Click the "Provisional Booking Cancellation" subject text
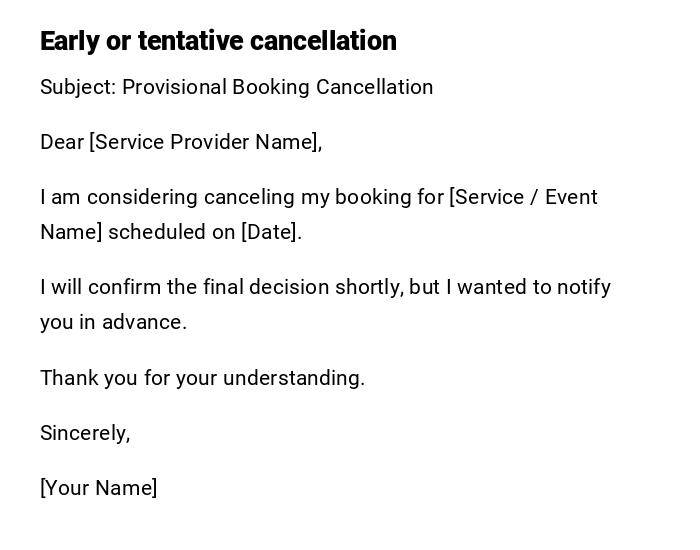The width and height of the screenshot is (700, 550). pyautogui.click(x=278, y=87)
